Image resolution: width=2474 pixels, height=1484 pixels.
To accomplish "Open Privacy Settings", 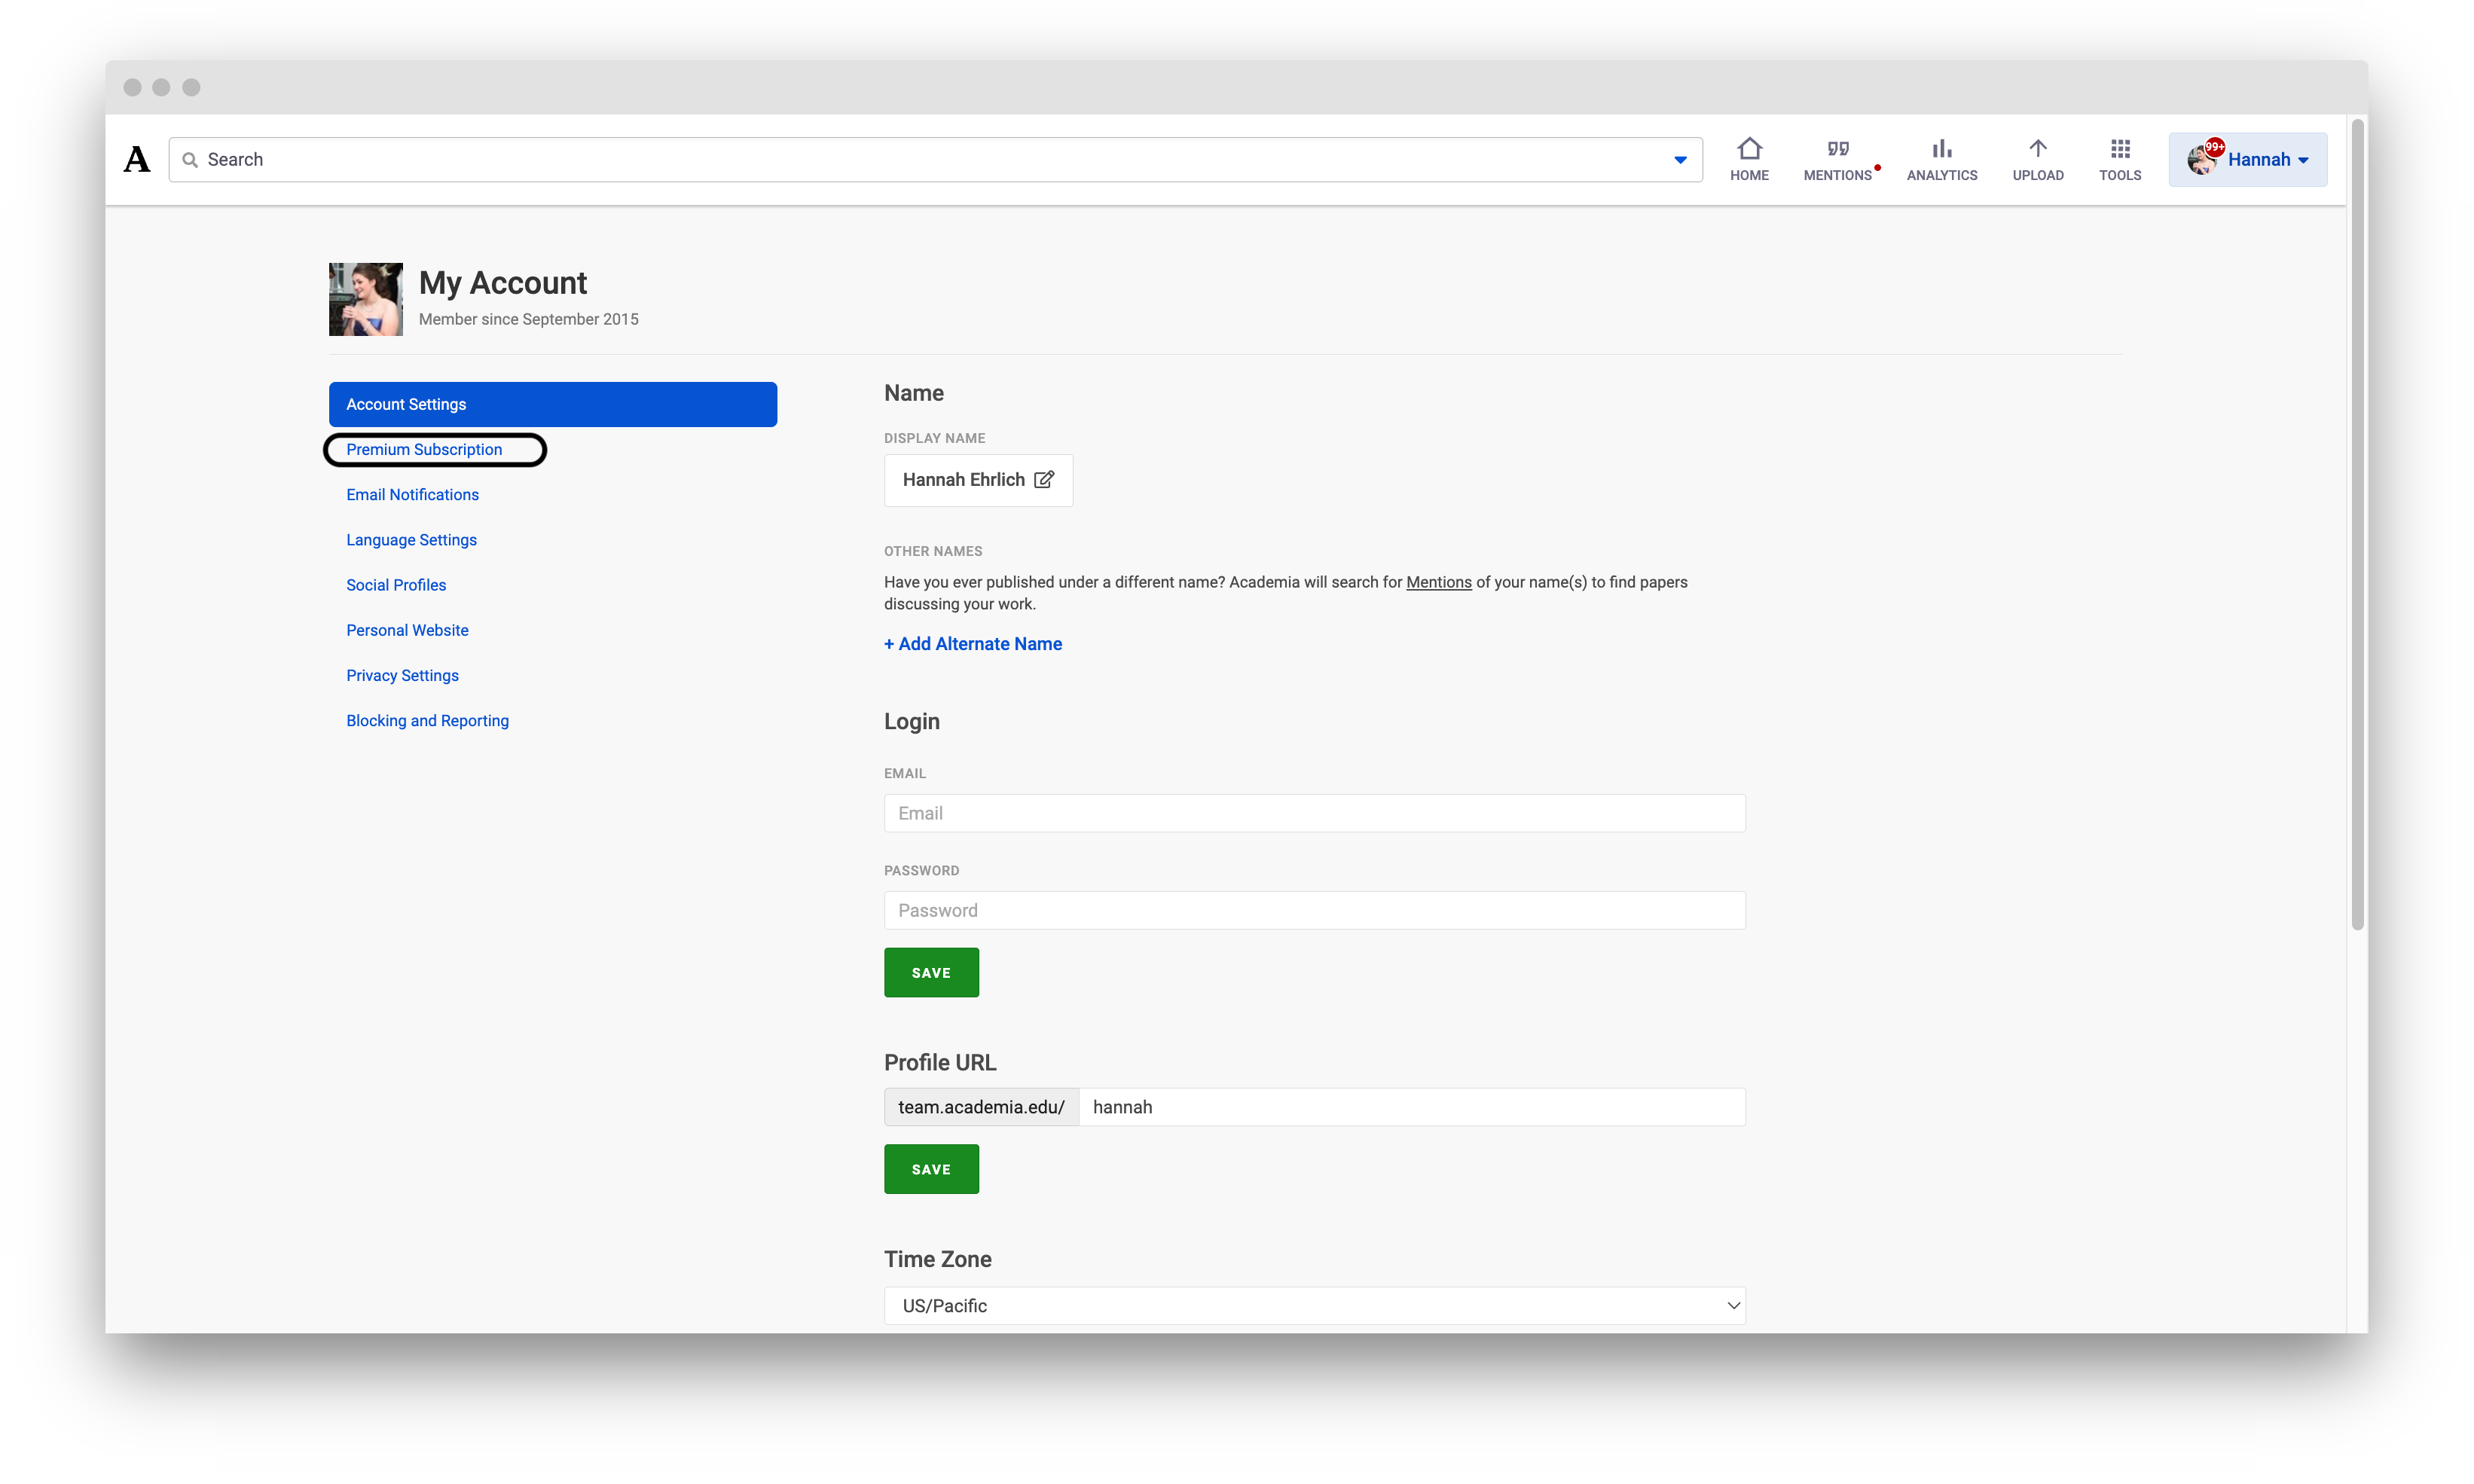I will pyautogui.click(x=402, y=675).
